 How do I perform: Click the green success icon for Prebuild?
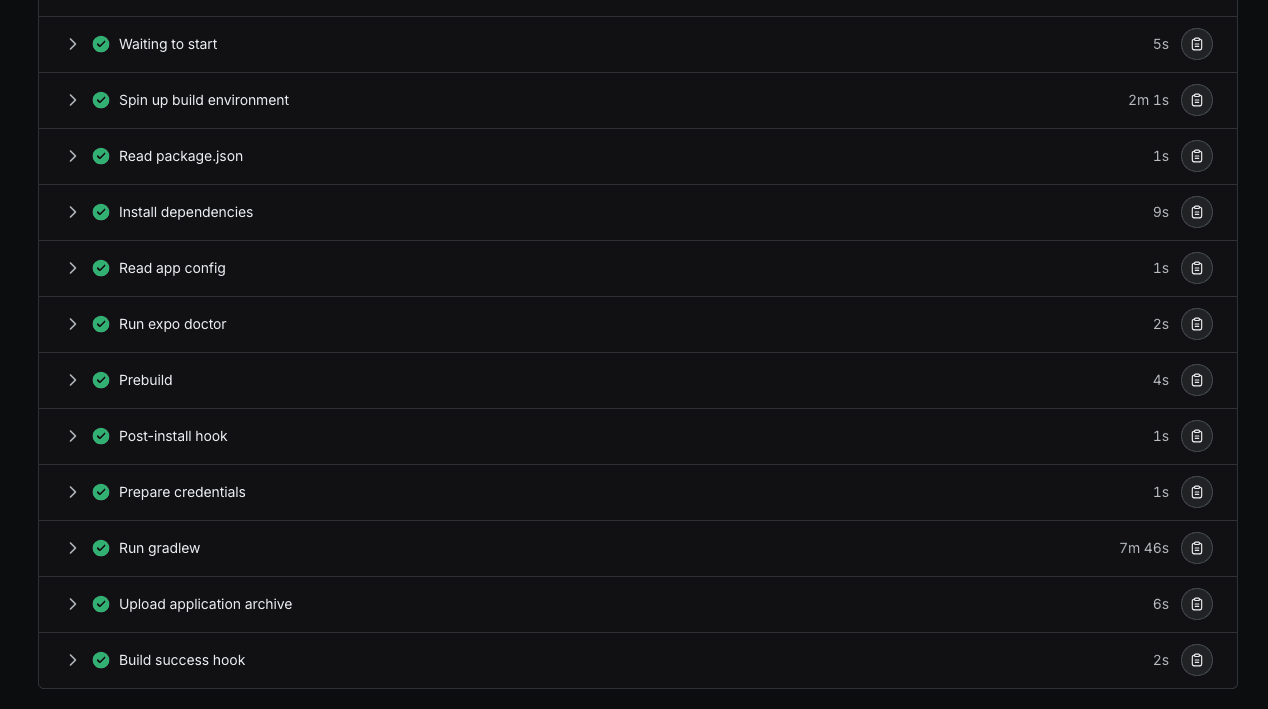coord(101,380)
